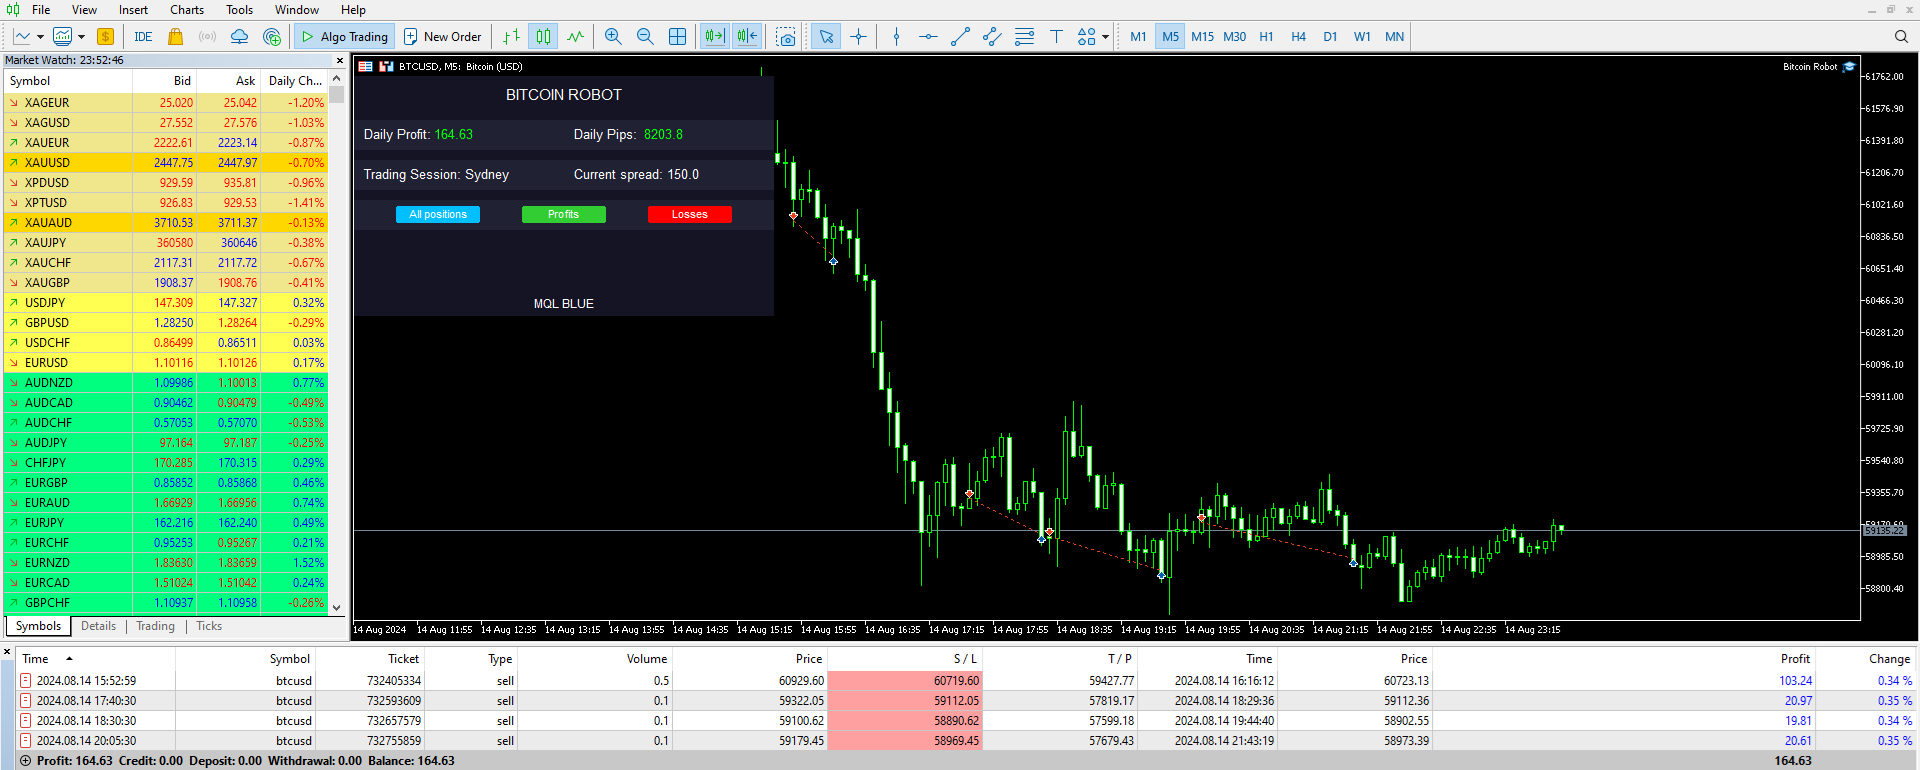Image resolution: width=1920 pixels, height=770 pixels.
Task: Select trade row with ticket 732755859
Action: (x=965, y=741)
